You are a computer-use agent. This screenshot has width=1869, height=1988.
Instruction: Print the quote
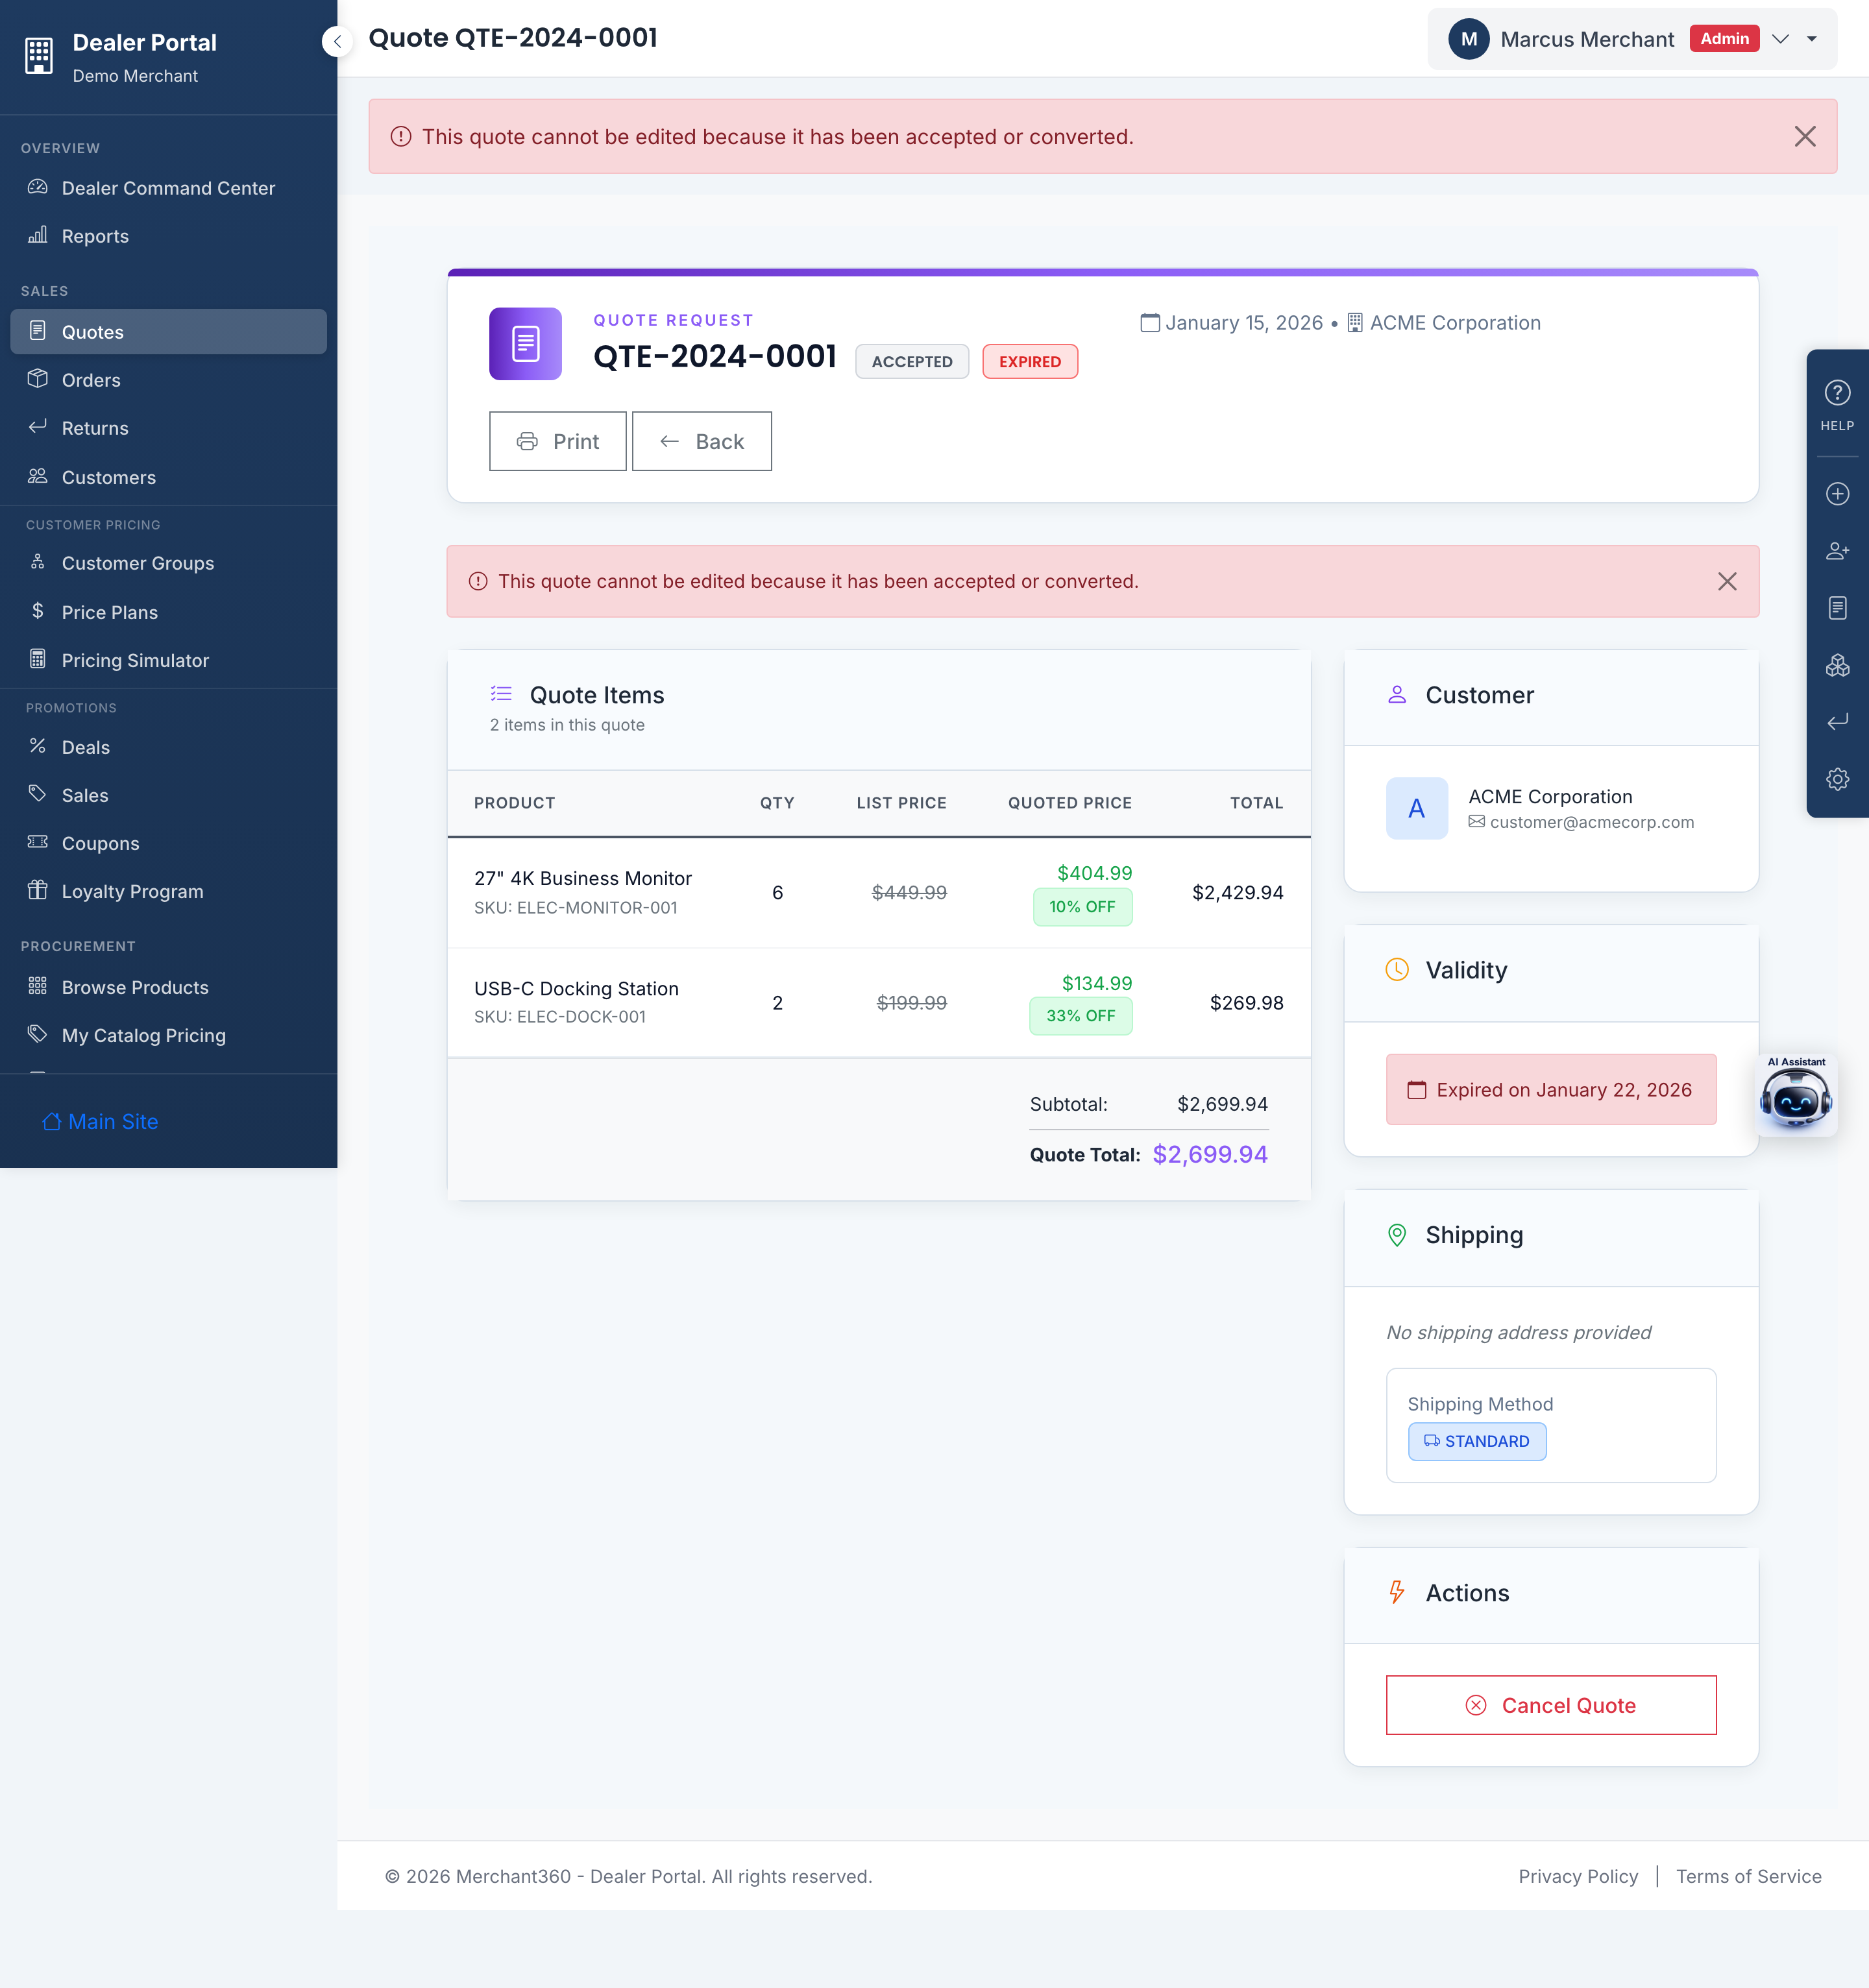tap(557, 441)
